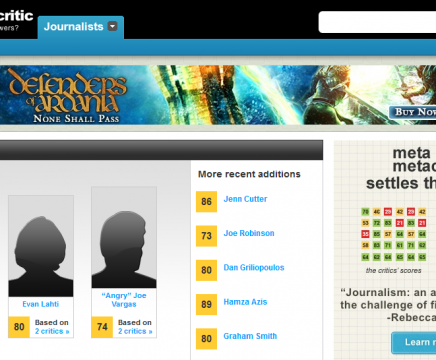This screenshot has width=436, height=360.
Task: Open Evan Lahti's silhouette portrait
Action: (x=41, y=246)
